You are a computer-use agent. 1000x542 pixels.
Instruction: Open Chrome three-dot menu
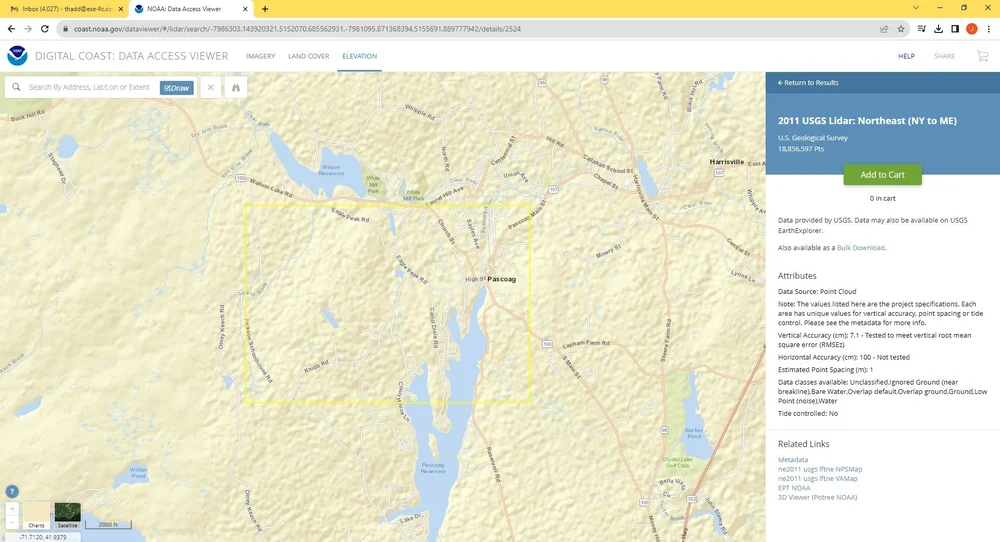tap(989, 29)
